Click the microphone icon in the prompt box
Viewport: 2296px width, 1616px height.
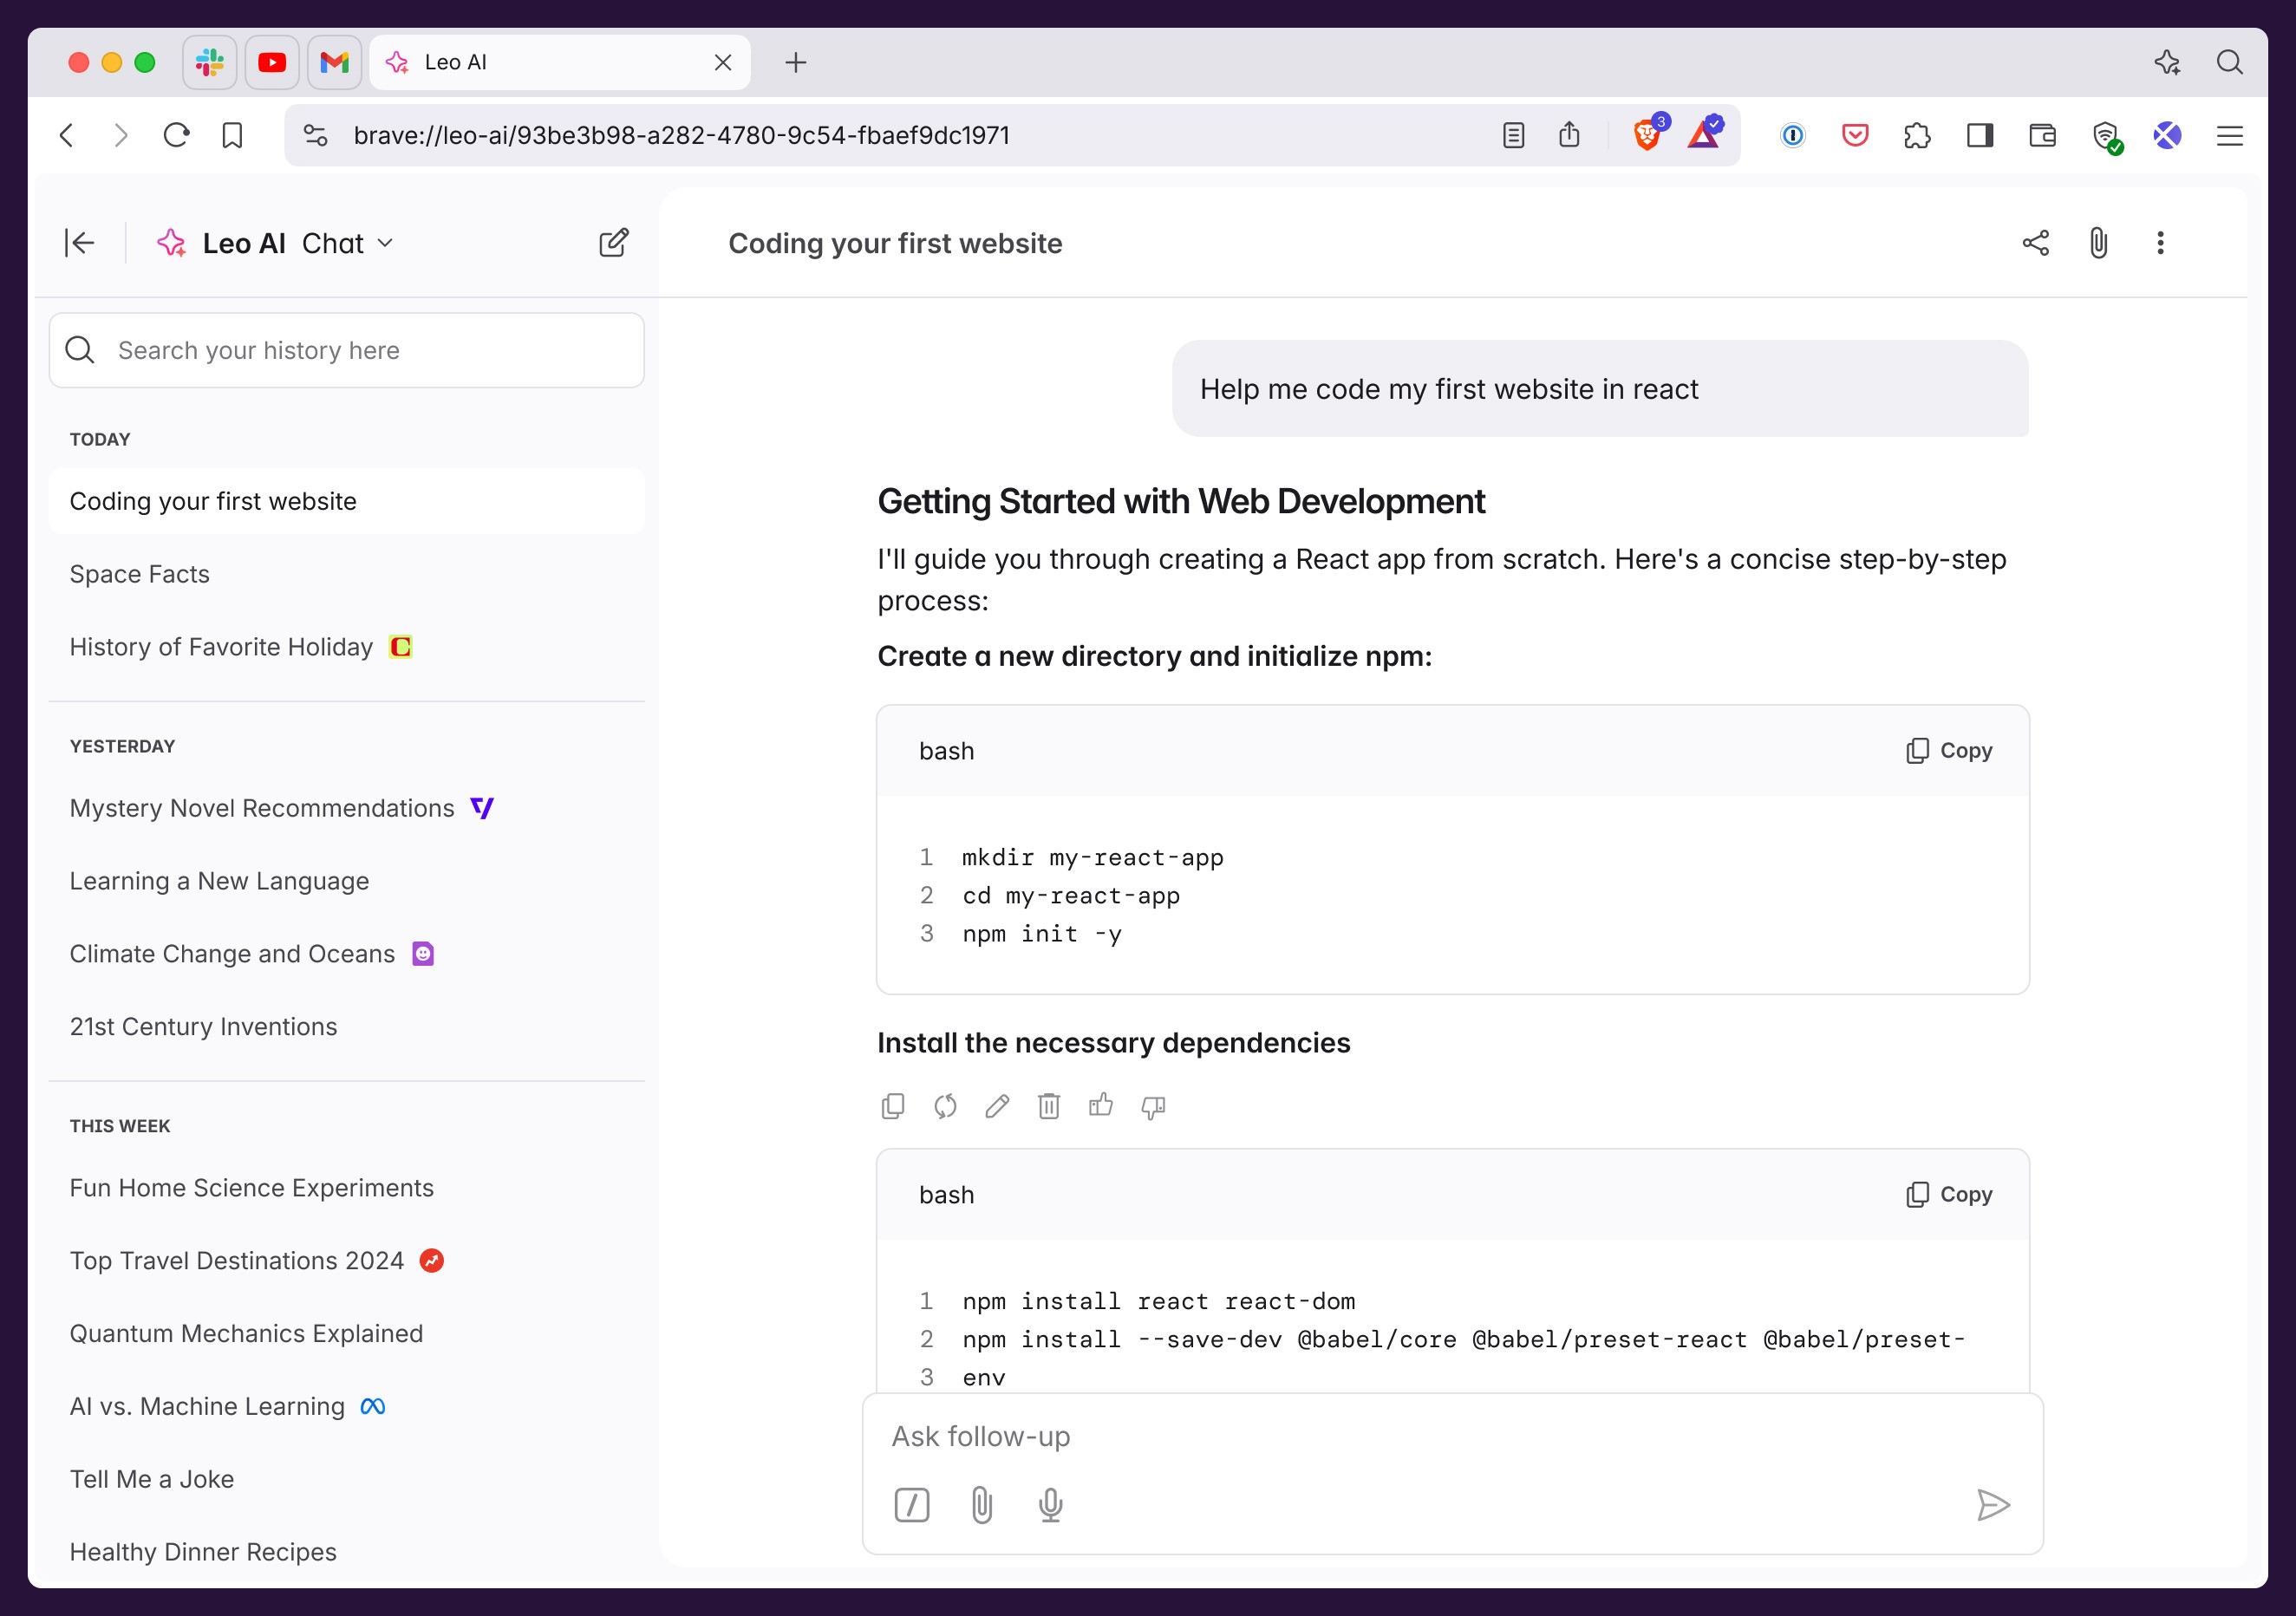coord(1050,1505)
